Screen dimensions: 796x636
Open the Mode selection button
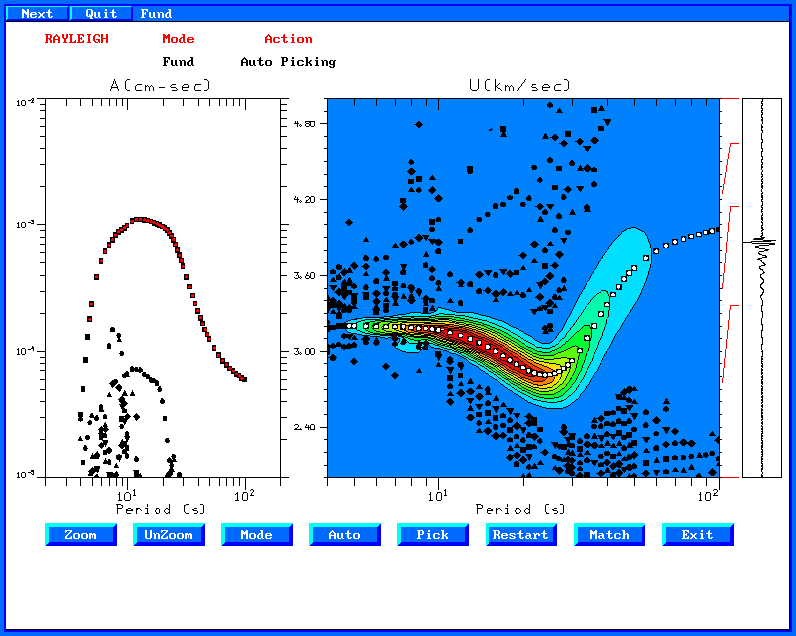(257, 535)
